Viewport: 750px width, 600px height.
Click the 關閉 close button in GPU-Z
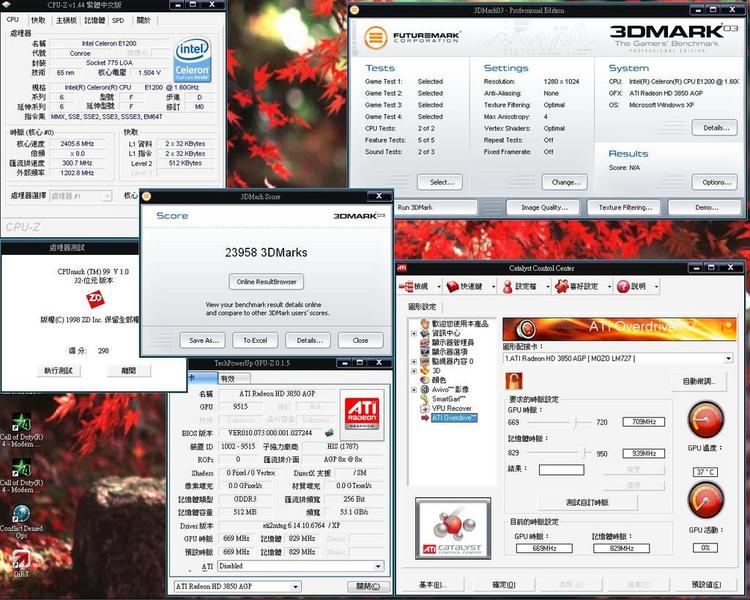(x=368, y=587)
